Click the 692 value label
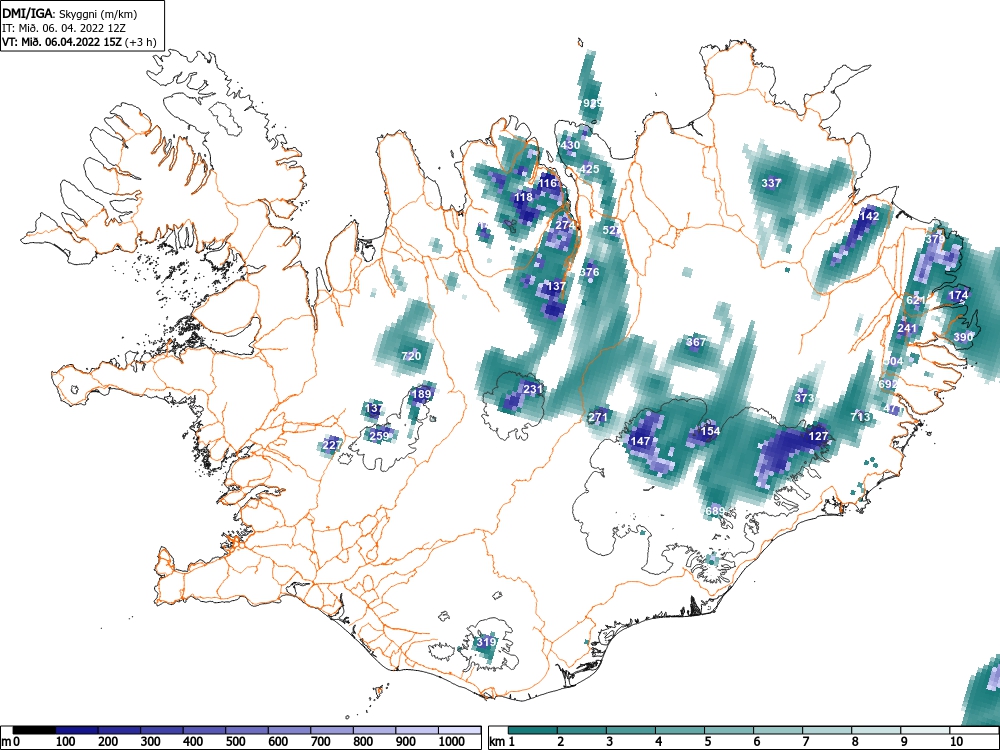This screenshot has width=1000, height=750. 888,384
